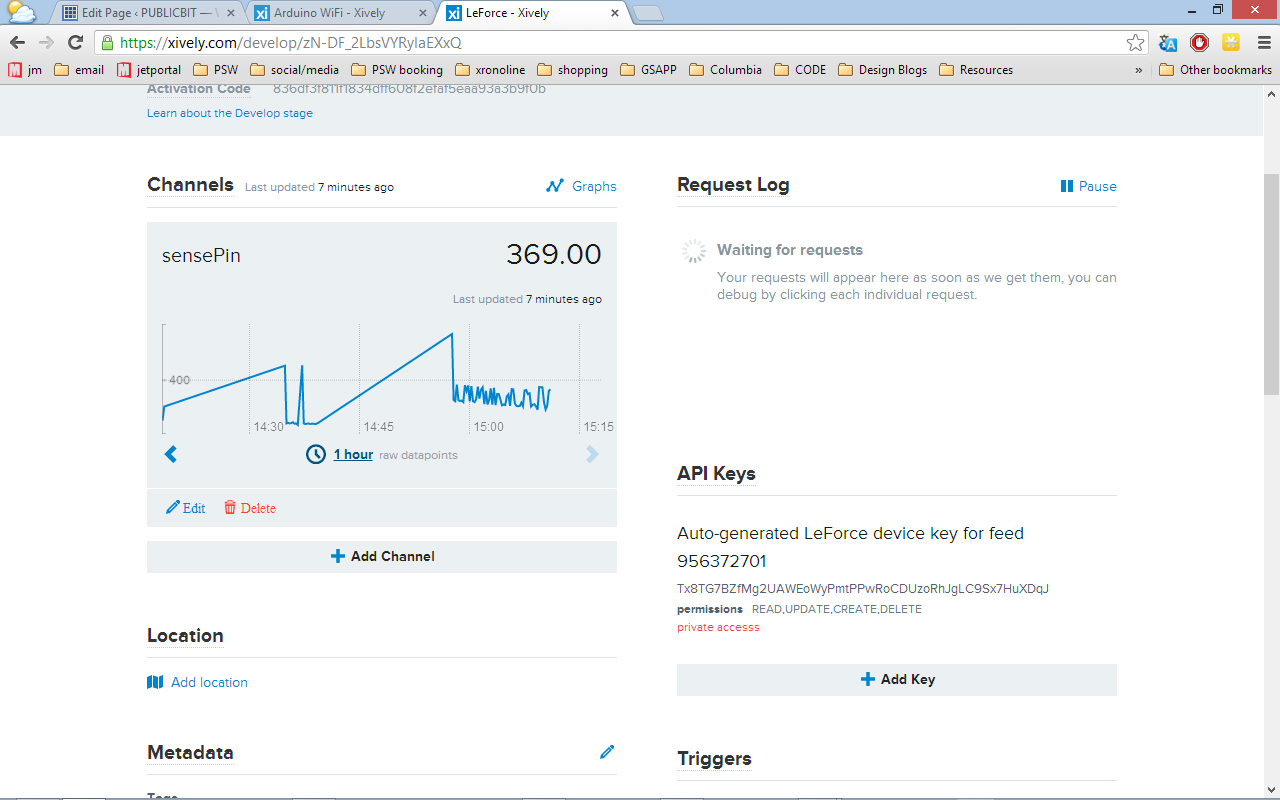Open the 1 hour time range selector

pos(353,454)
